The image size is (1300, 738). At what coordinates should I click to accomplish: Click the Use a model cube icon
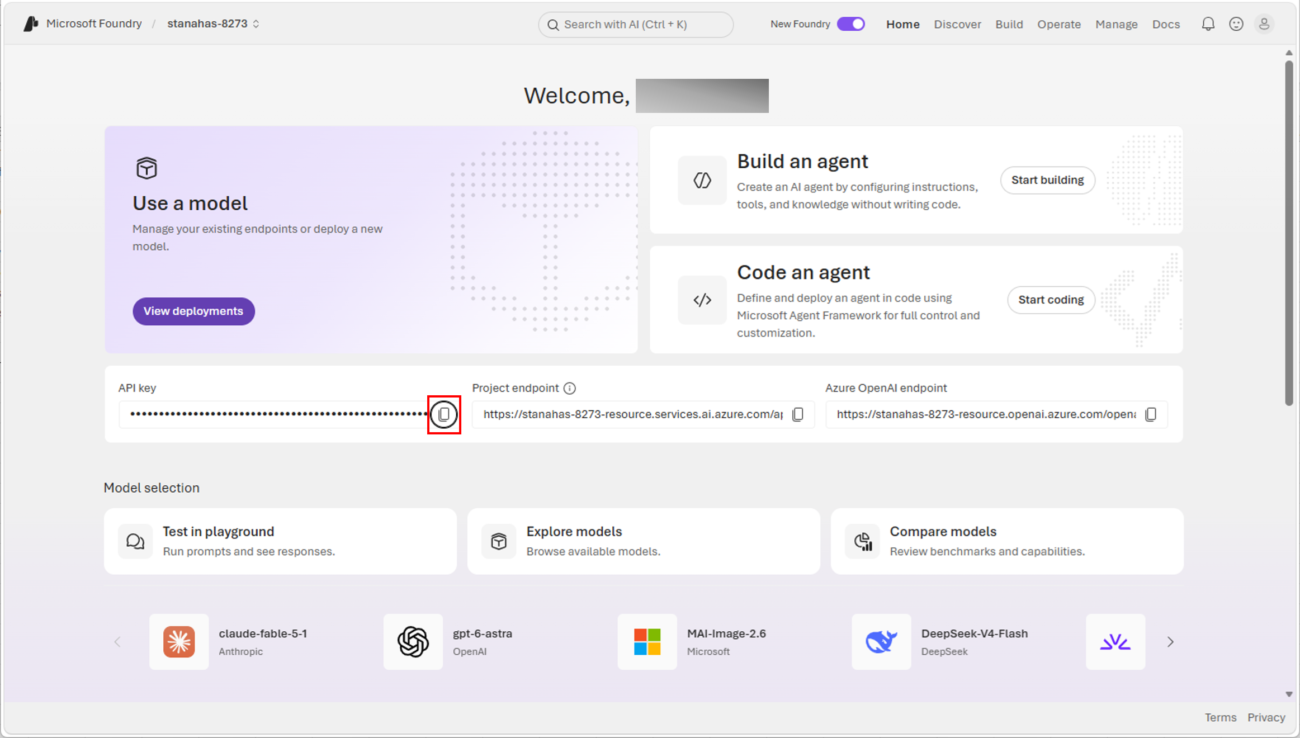click(147, 168)
